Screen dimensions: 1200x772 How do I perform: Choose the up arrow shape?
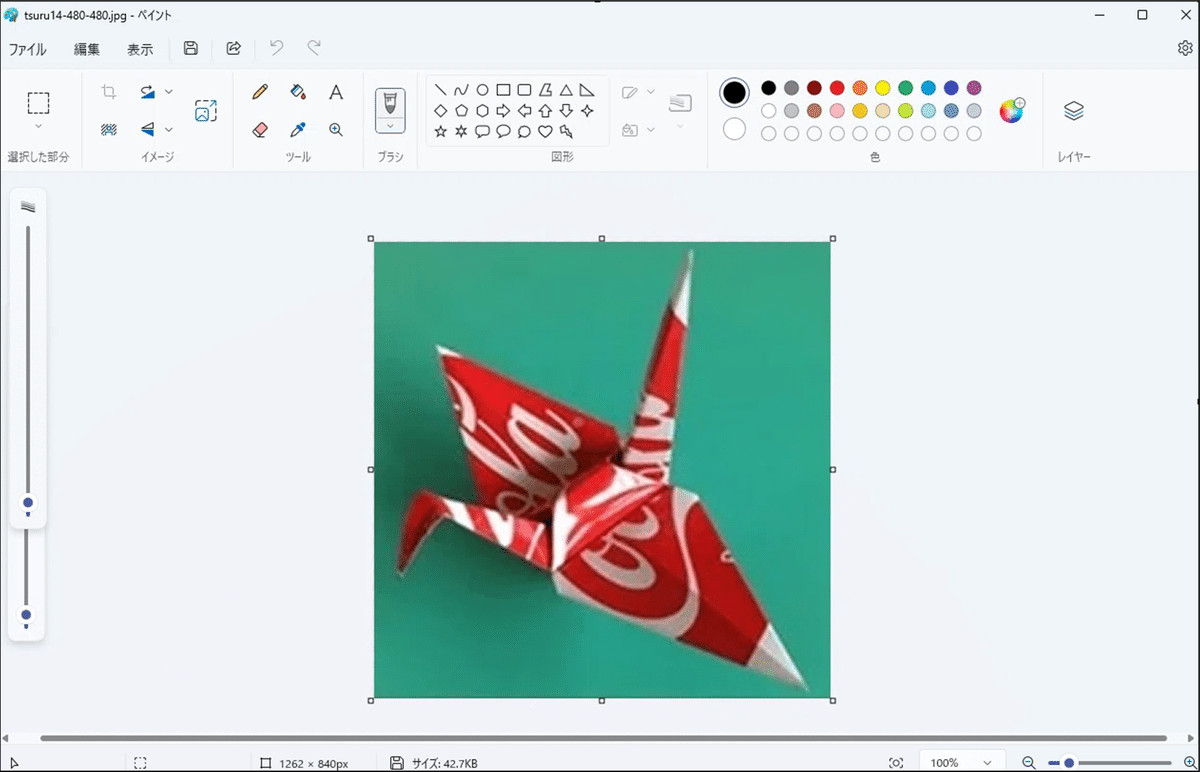(x=545, y=110)
